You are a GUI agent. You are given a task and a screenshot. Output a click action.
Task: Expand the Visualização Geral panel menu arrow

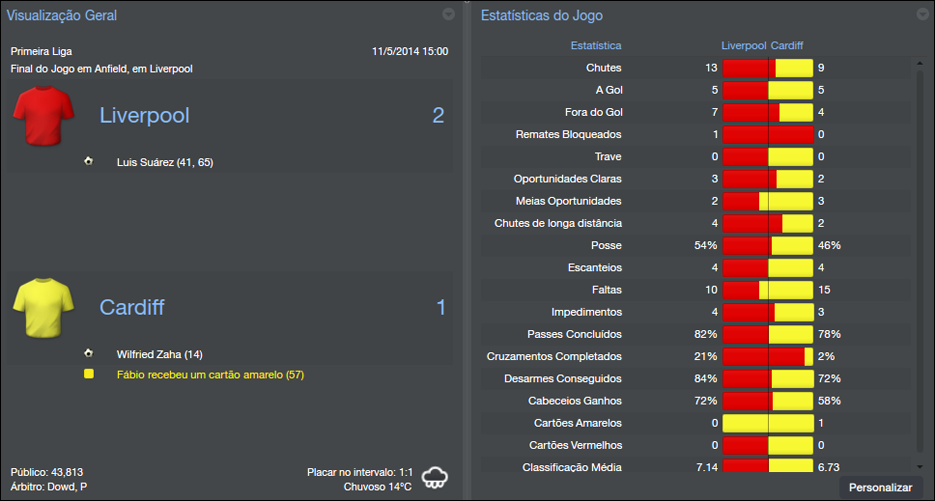[x=449, y=15]
